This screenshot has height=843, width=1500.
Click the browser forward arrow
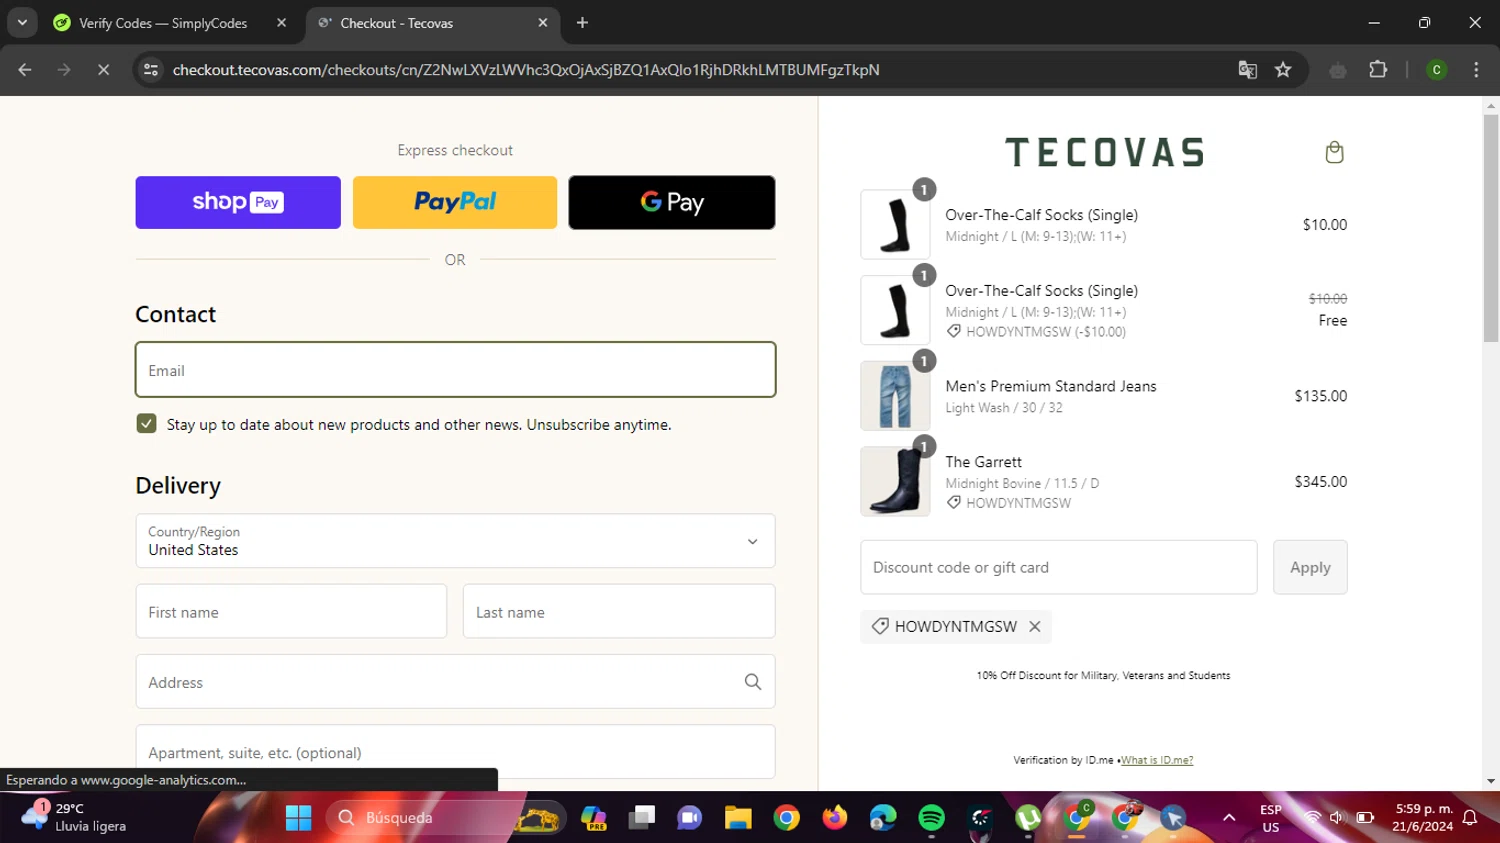[x=64, y=70]
